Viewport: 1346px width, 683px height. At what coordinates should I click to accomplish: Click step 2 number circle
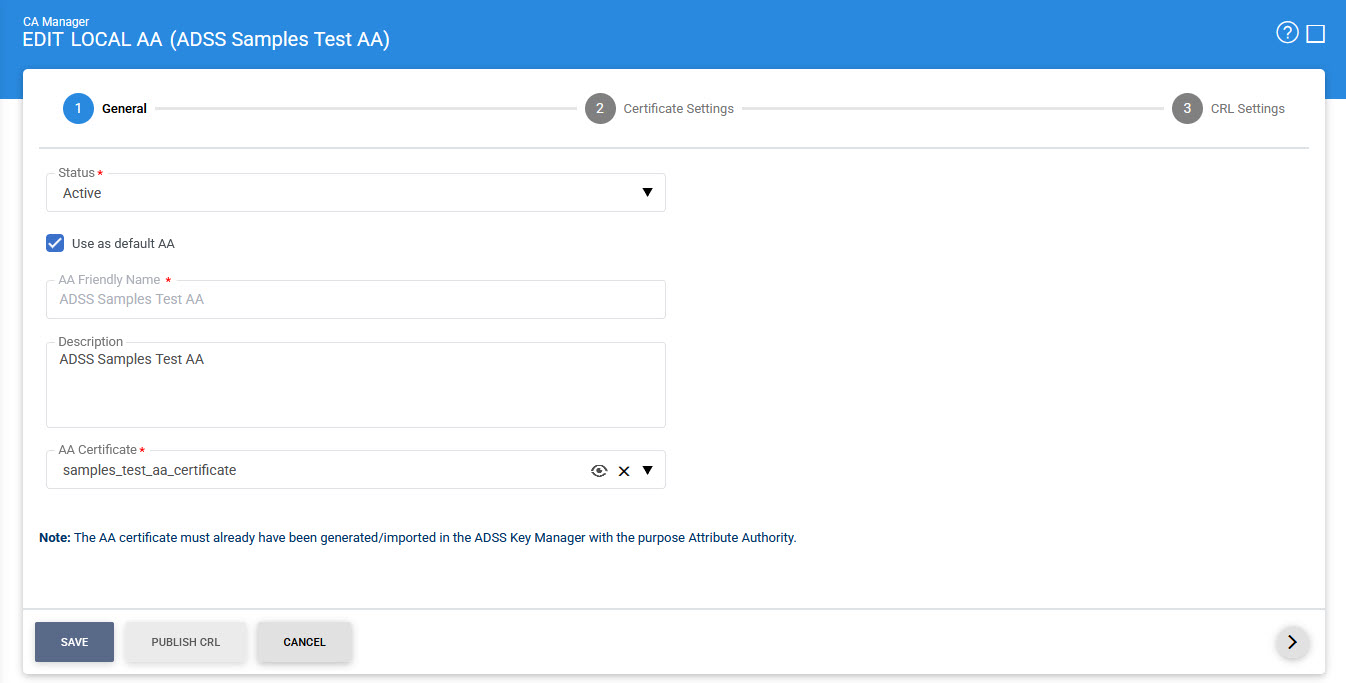tap(600, 108)
